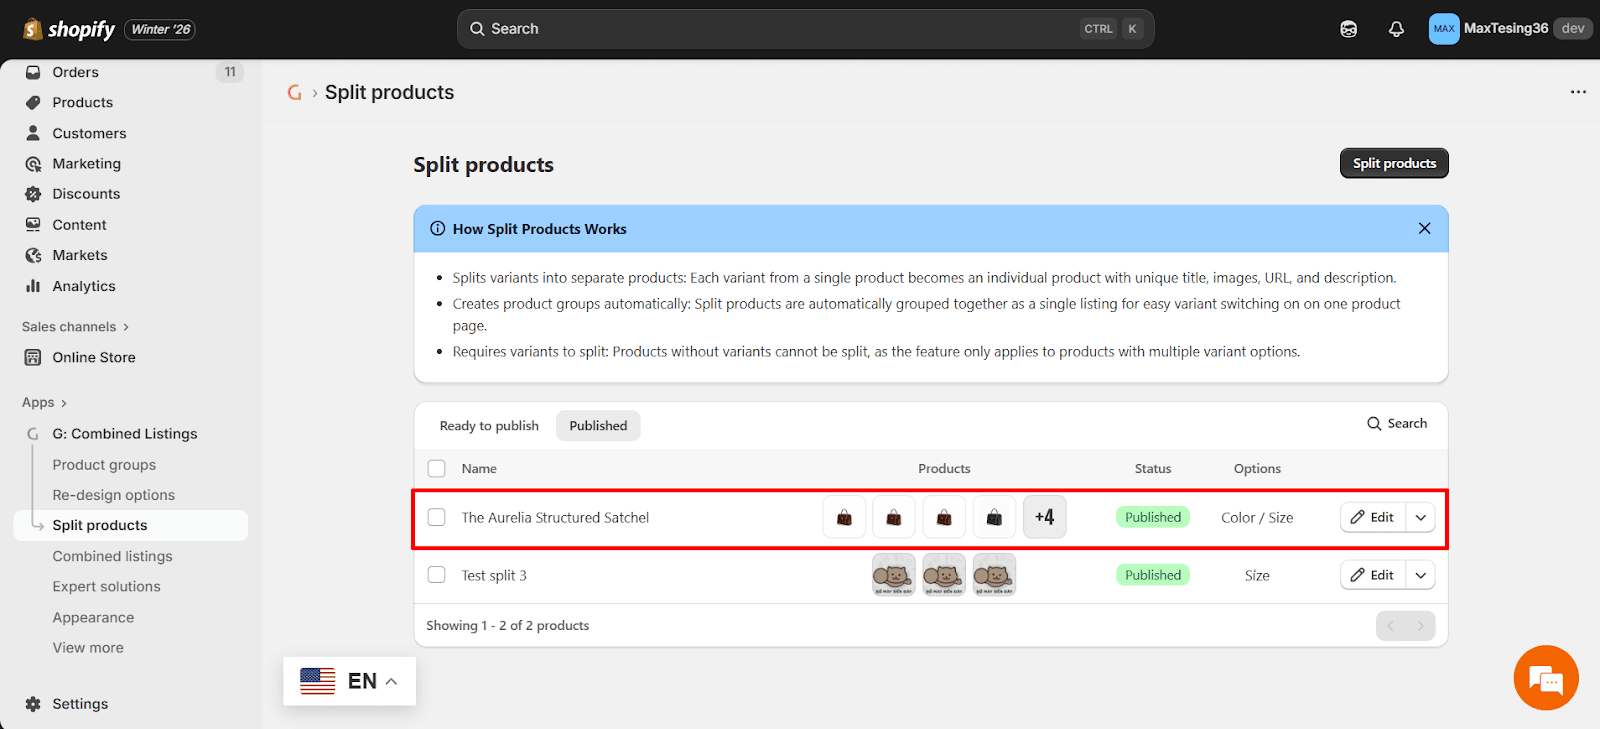Check the Test split 3 row
Image resolution: width=1600 pixels, height=729 pixels.
437,575
